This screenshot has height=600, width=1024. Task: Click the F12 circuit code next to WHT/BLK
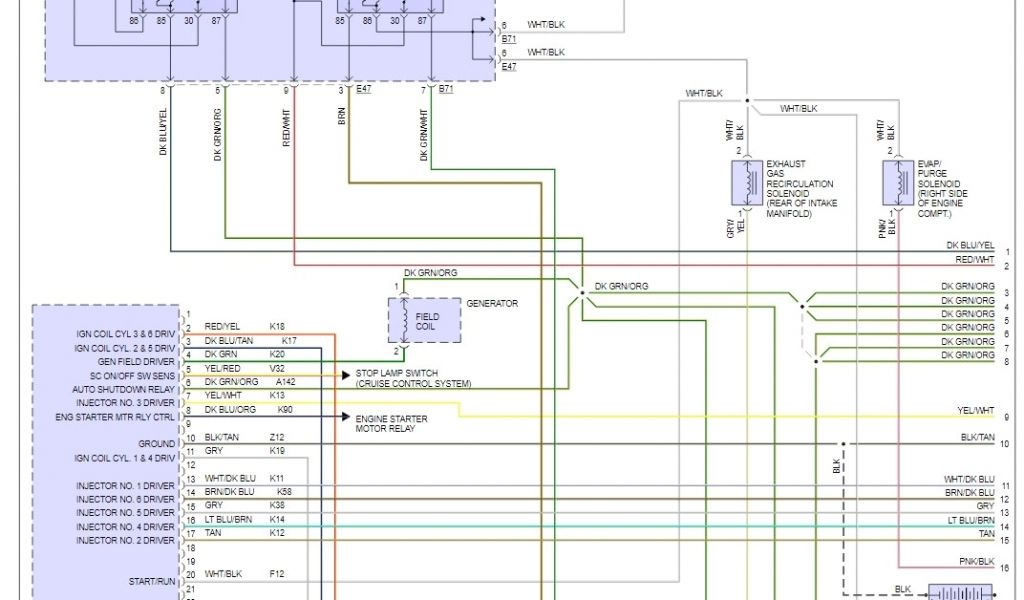277,574
